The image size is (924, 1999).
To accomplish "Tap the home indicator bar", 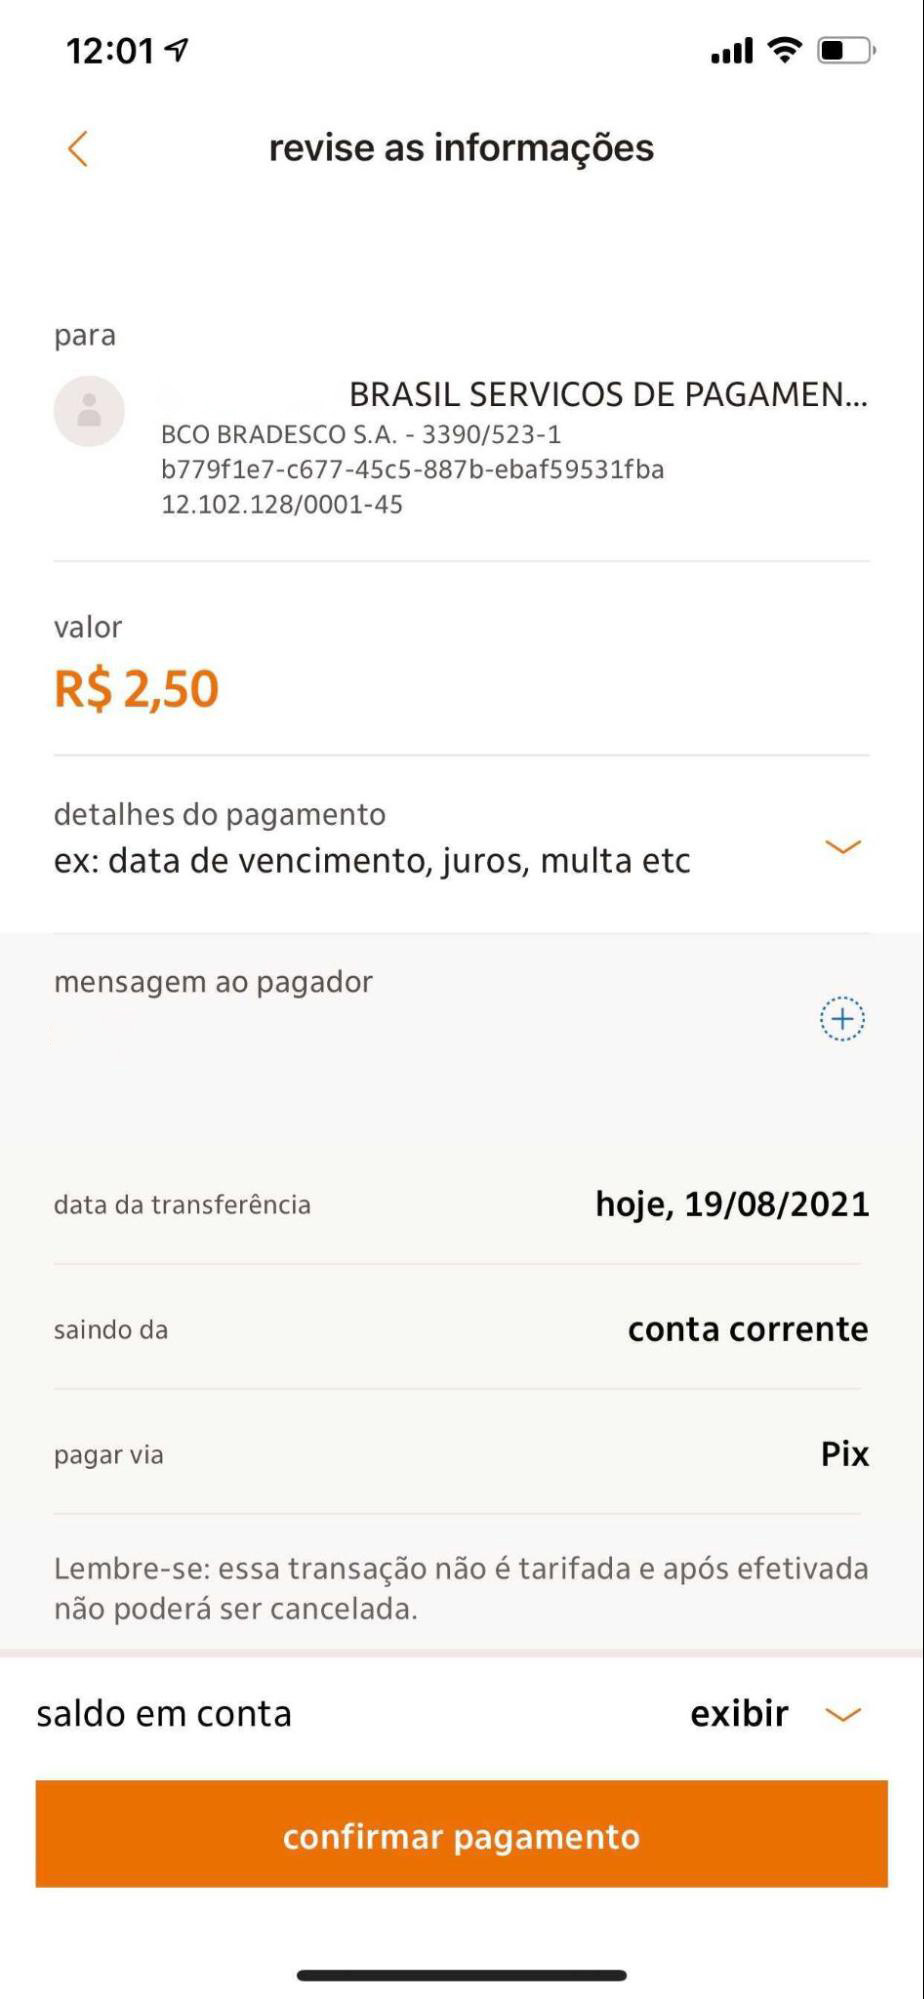I will 461,1975.
